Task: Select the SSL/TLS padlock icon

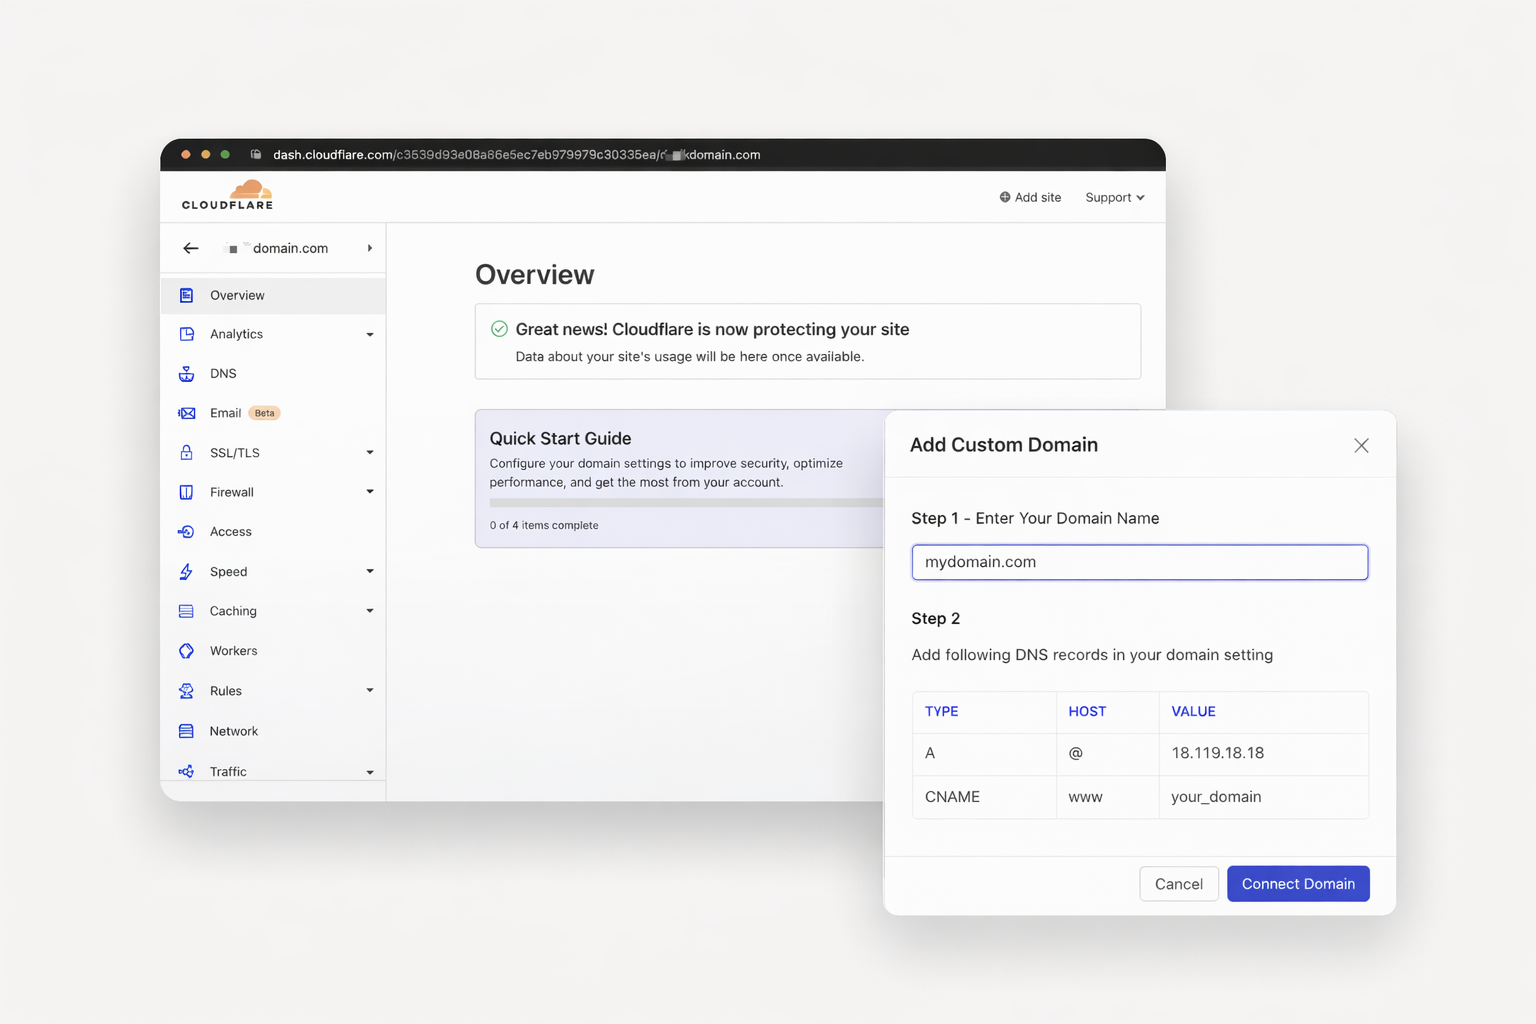Action: [186, 453]
